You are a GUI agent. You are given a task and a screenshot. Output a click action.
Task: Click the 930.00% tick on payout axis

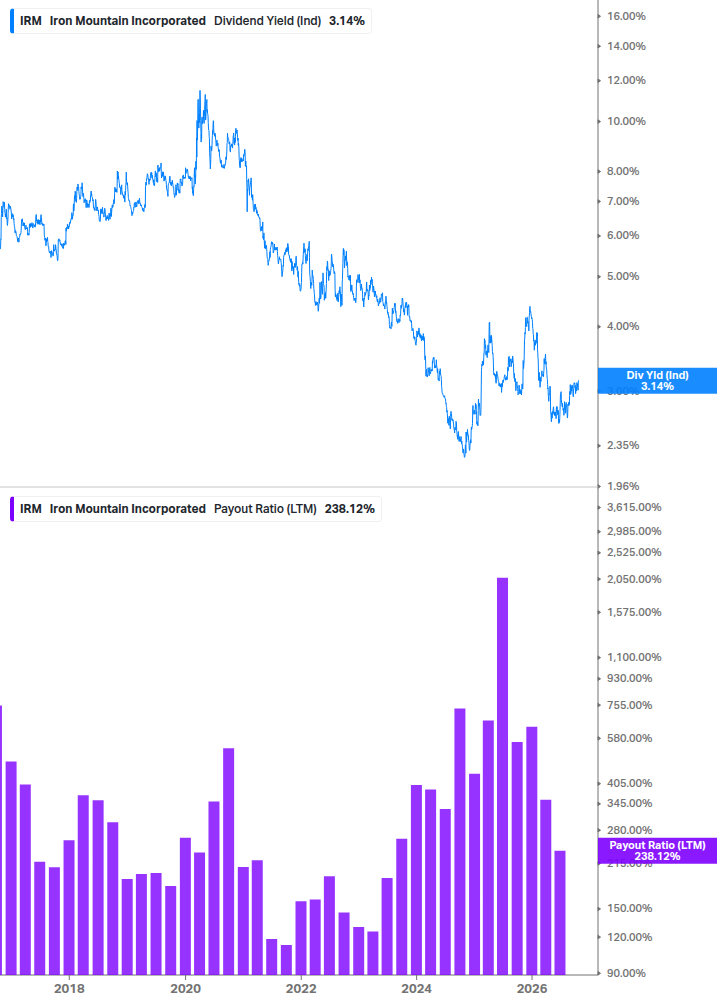tap(629, 678)
